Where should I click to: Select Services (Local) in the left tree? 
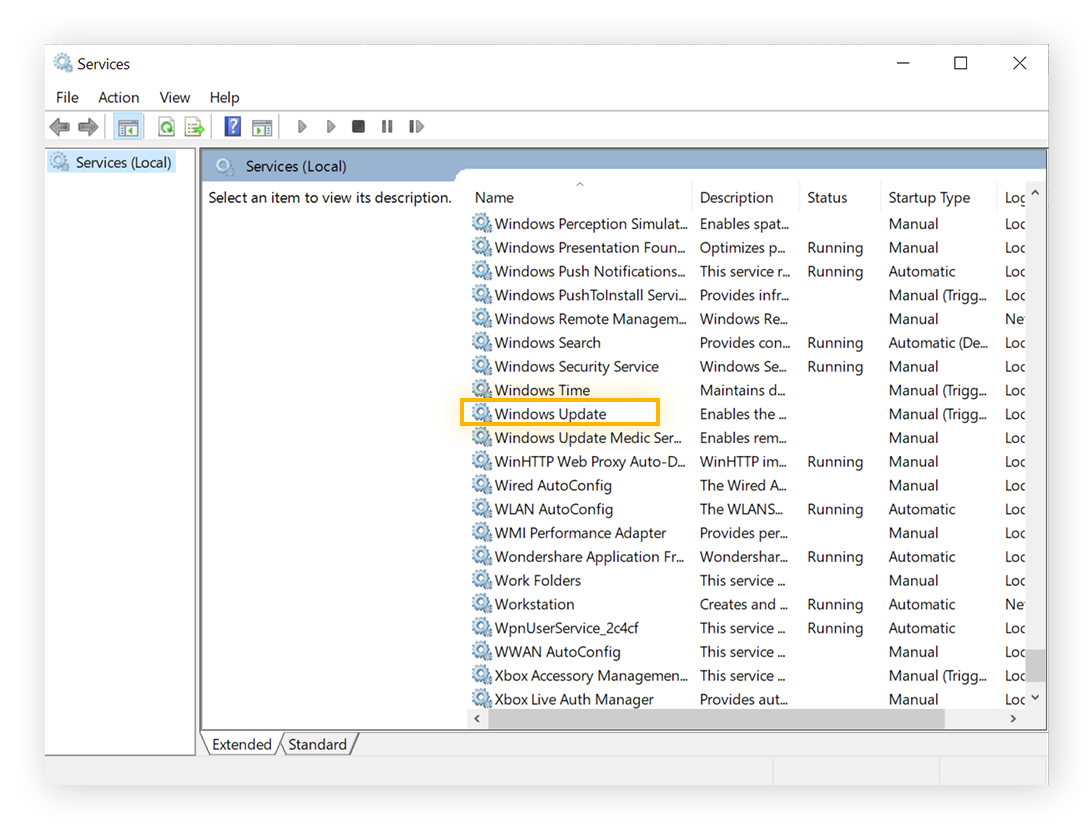pyautogui.click(x=120, y=161)
